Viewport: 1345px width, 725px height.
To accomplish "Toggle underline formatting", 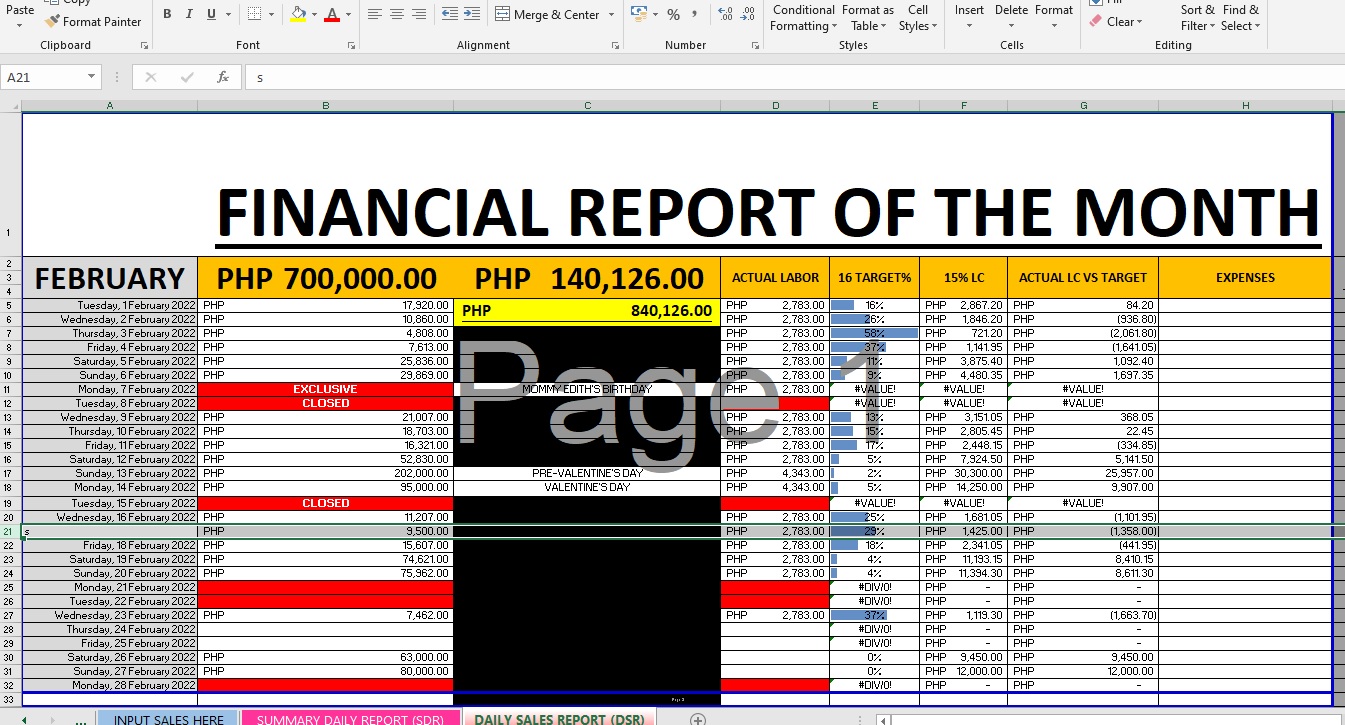I will 211,14.
